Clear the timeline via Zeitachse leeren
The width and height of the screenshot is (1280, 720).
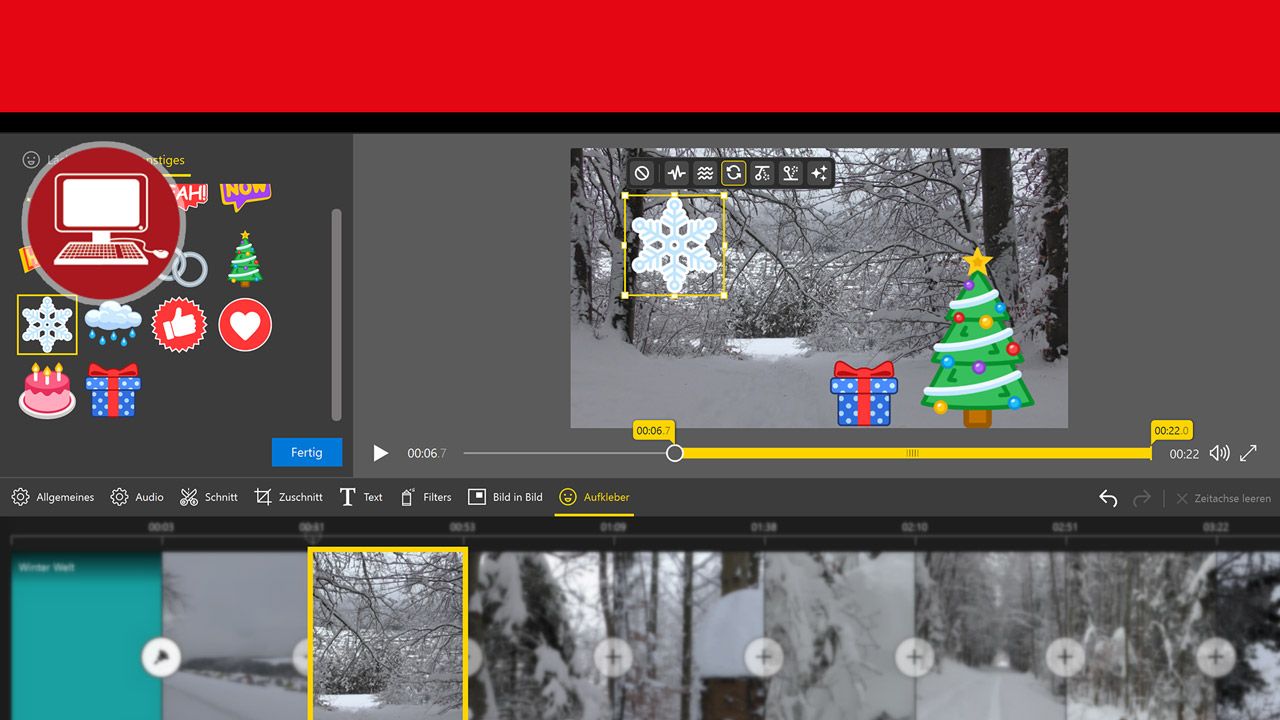1232,497
